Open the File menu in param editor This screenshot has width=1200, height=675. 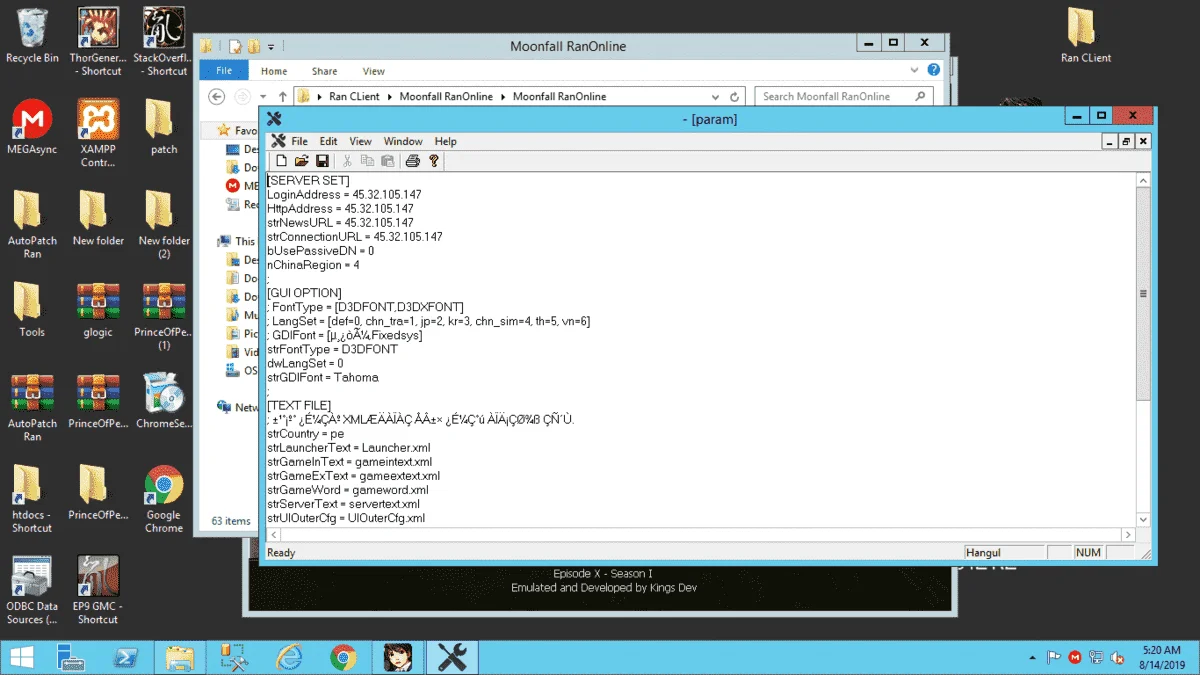click(x=299, y=141)
